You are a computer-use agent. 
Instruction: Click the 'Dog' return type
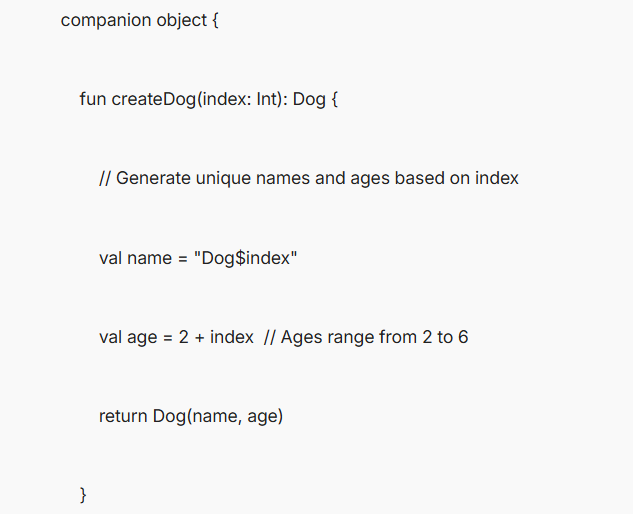[309, 99]
